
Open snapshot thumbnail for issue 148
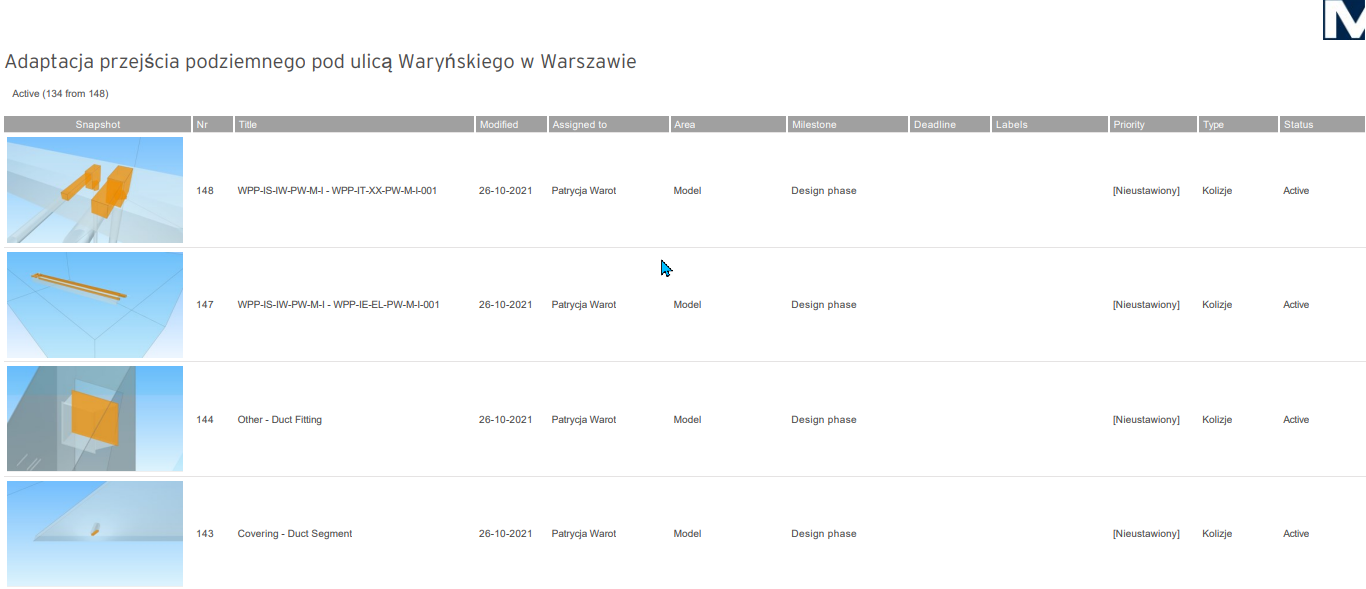95,190
